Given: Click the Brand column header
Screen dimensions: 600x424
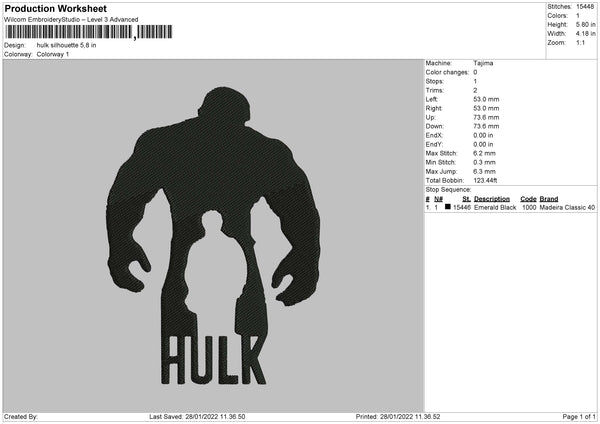Looking at the screenshot, I should pyautogui.click(x=549, y=199).
